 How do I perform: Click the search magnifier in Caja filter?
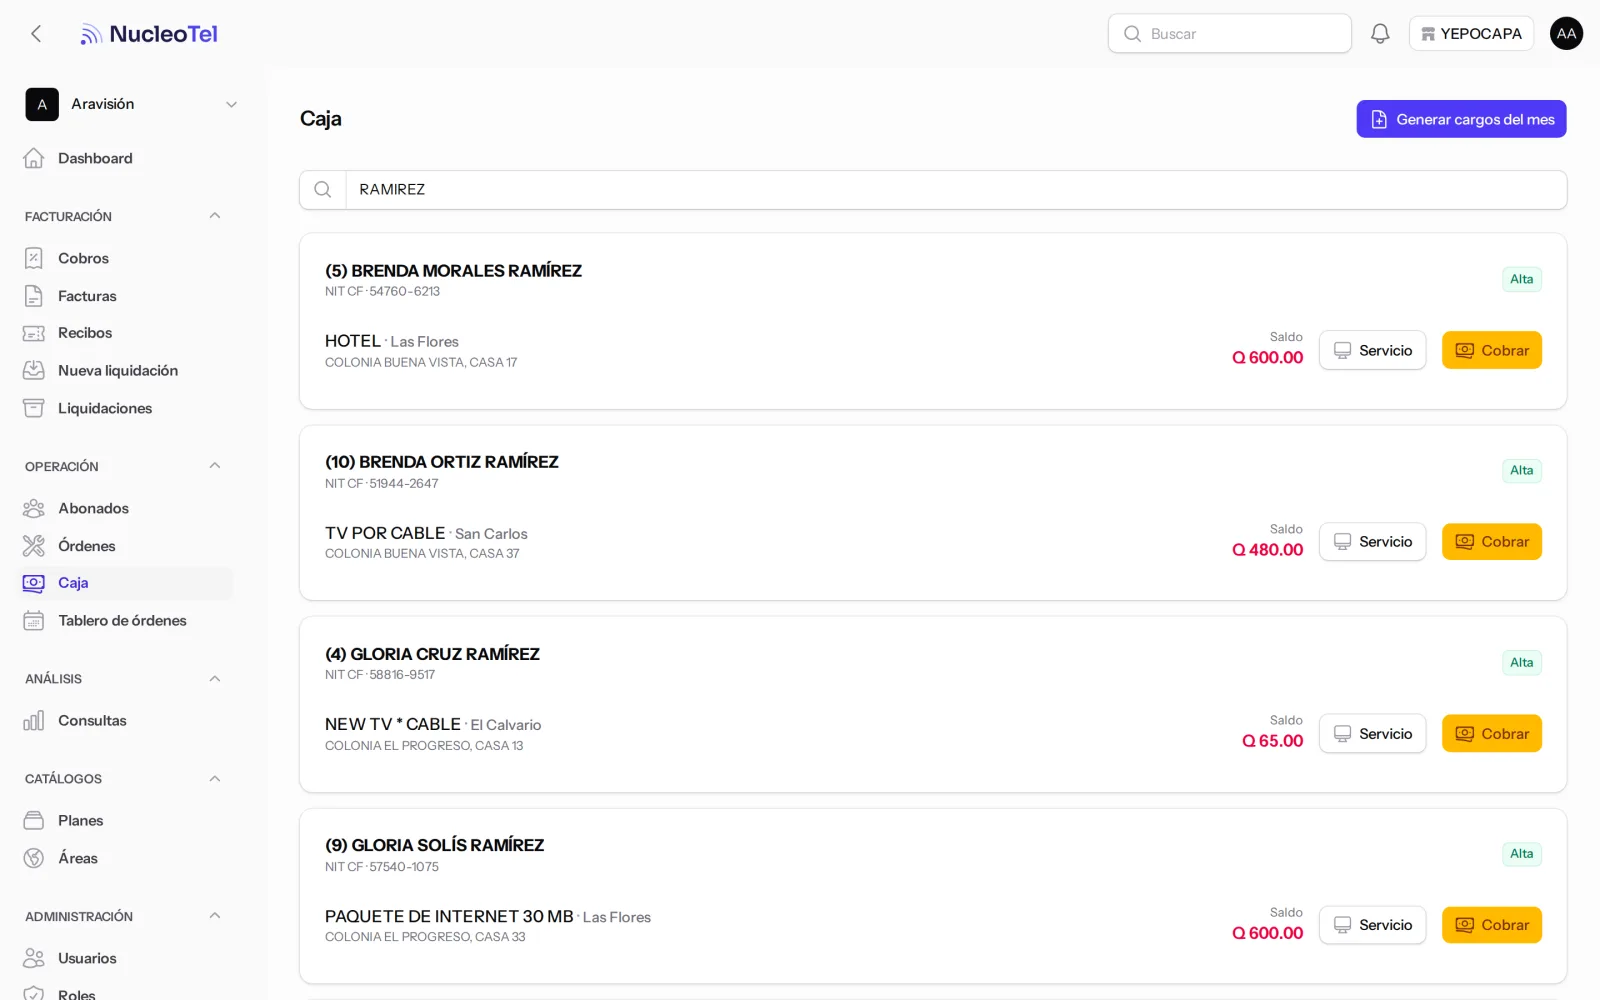[x=323, y=189]
